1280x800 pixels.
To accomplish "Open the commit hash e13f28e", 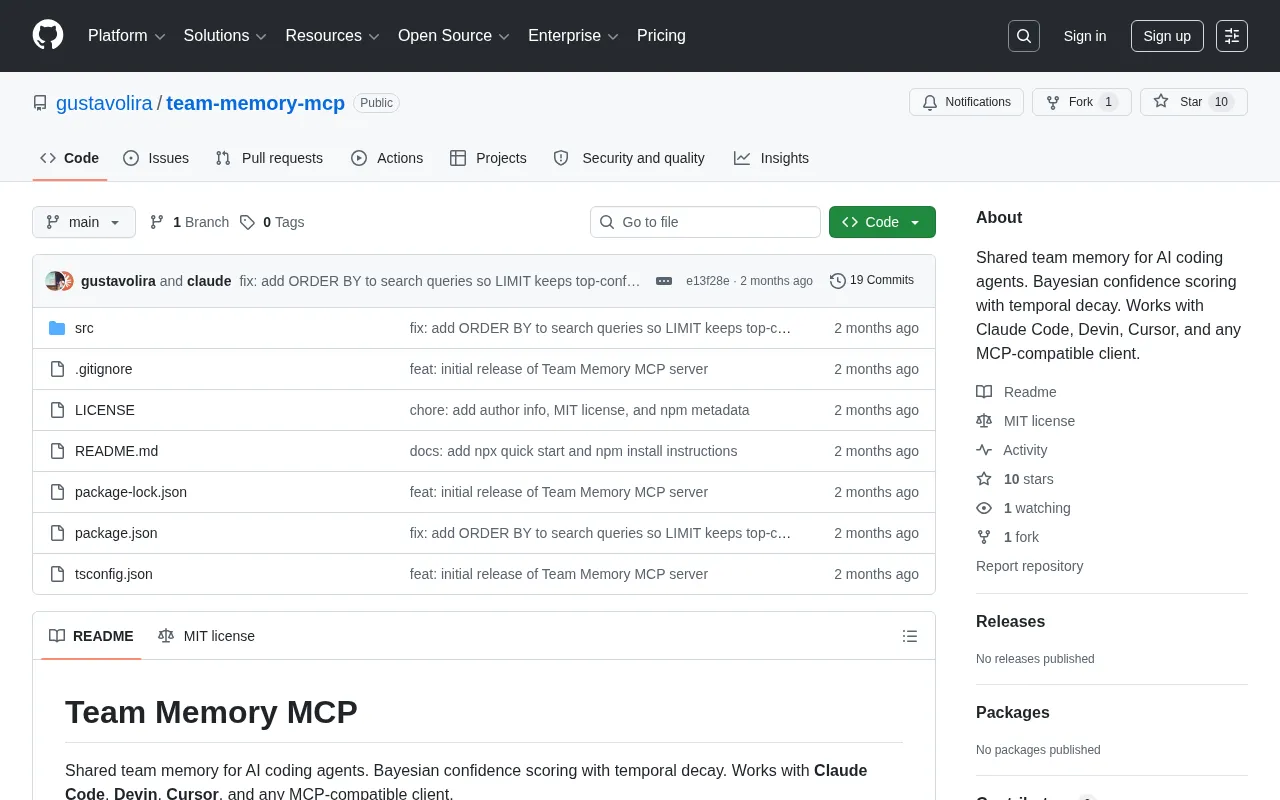I will (708, 281).
